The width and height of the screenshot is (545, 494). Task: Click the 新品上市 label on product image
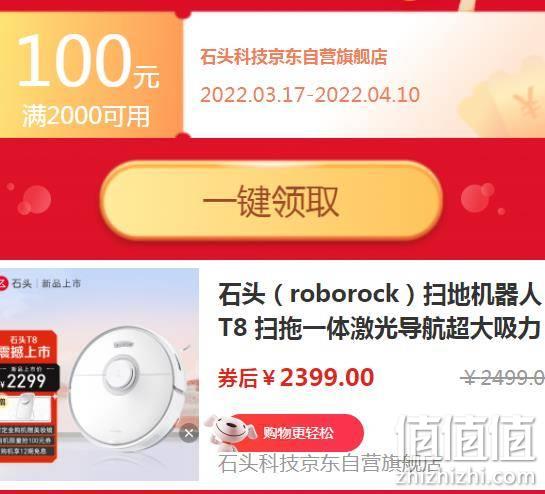pyautogui.click(x=61, y=284)
